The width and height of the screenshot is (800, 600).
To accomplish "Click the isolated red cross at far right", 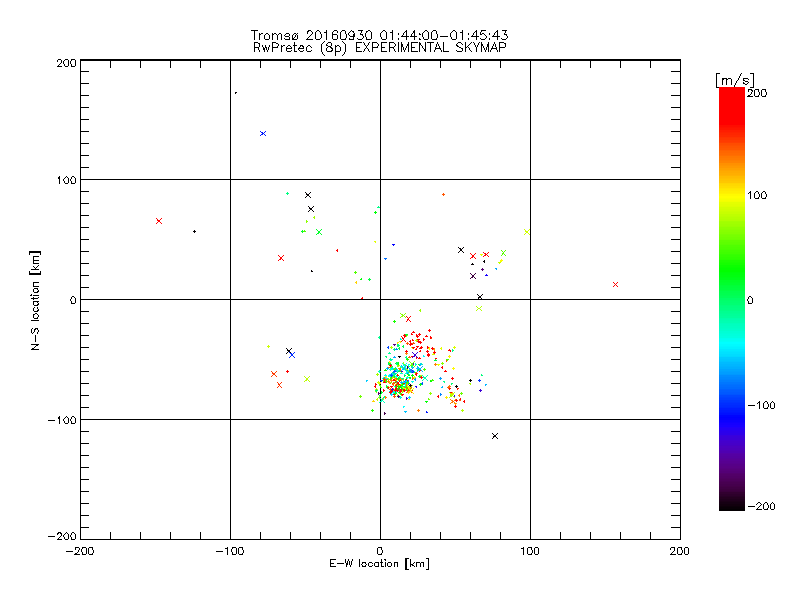I will 615,285.
